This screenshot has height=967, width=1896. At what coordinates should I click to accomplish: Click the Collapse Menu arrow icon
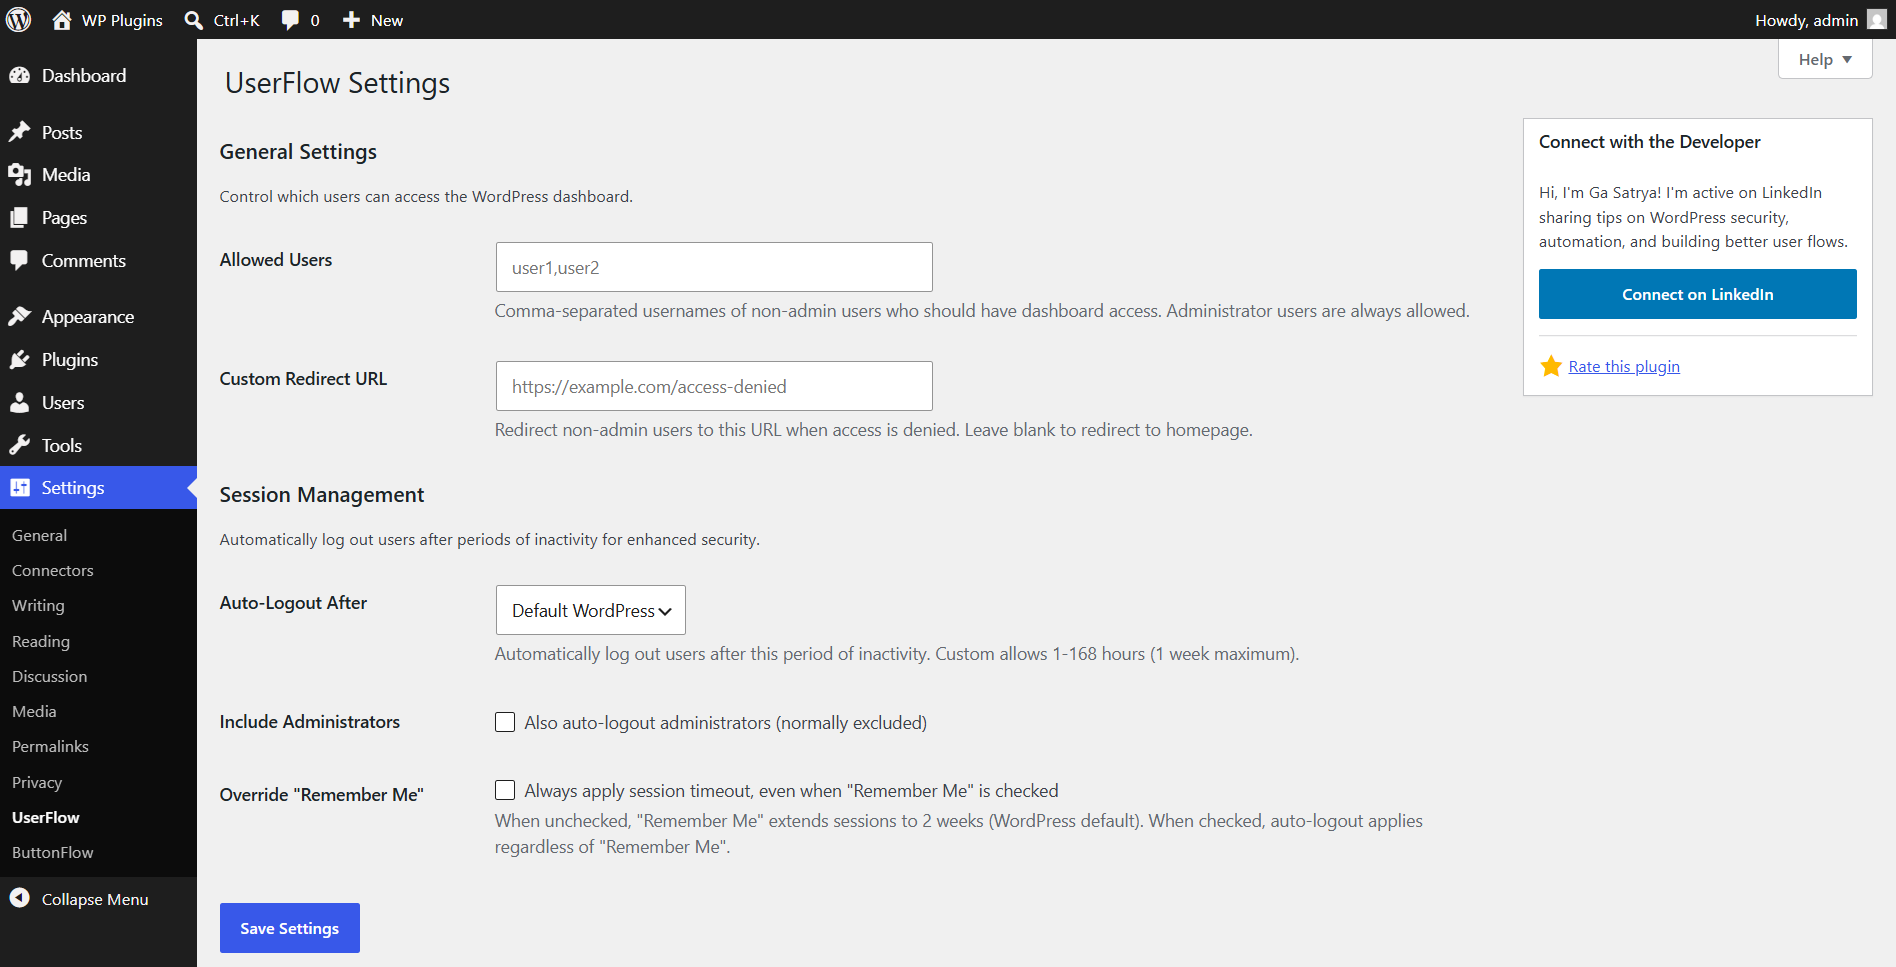point(19,899)
